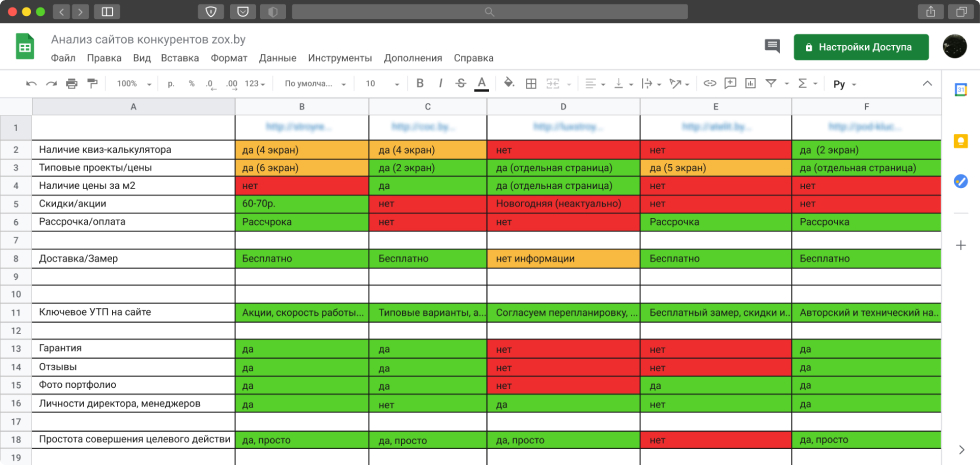Open the fill color bucket tool

coord(508,84)
